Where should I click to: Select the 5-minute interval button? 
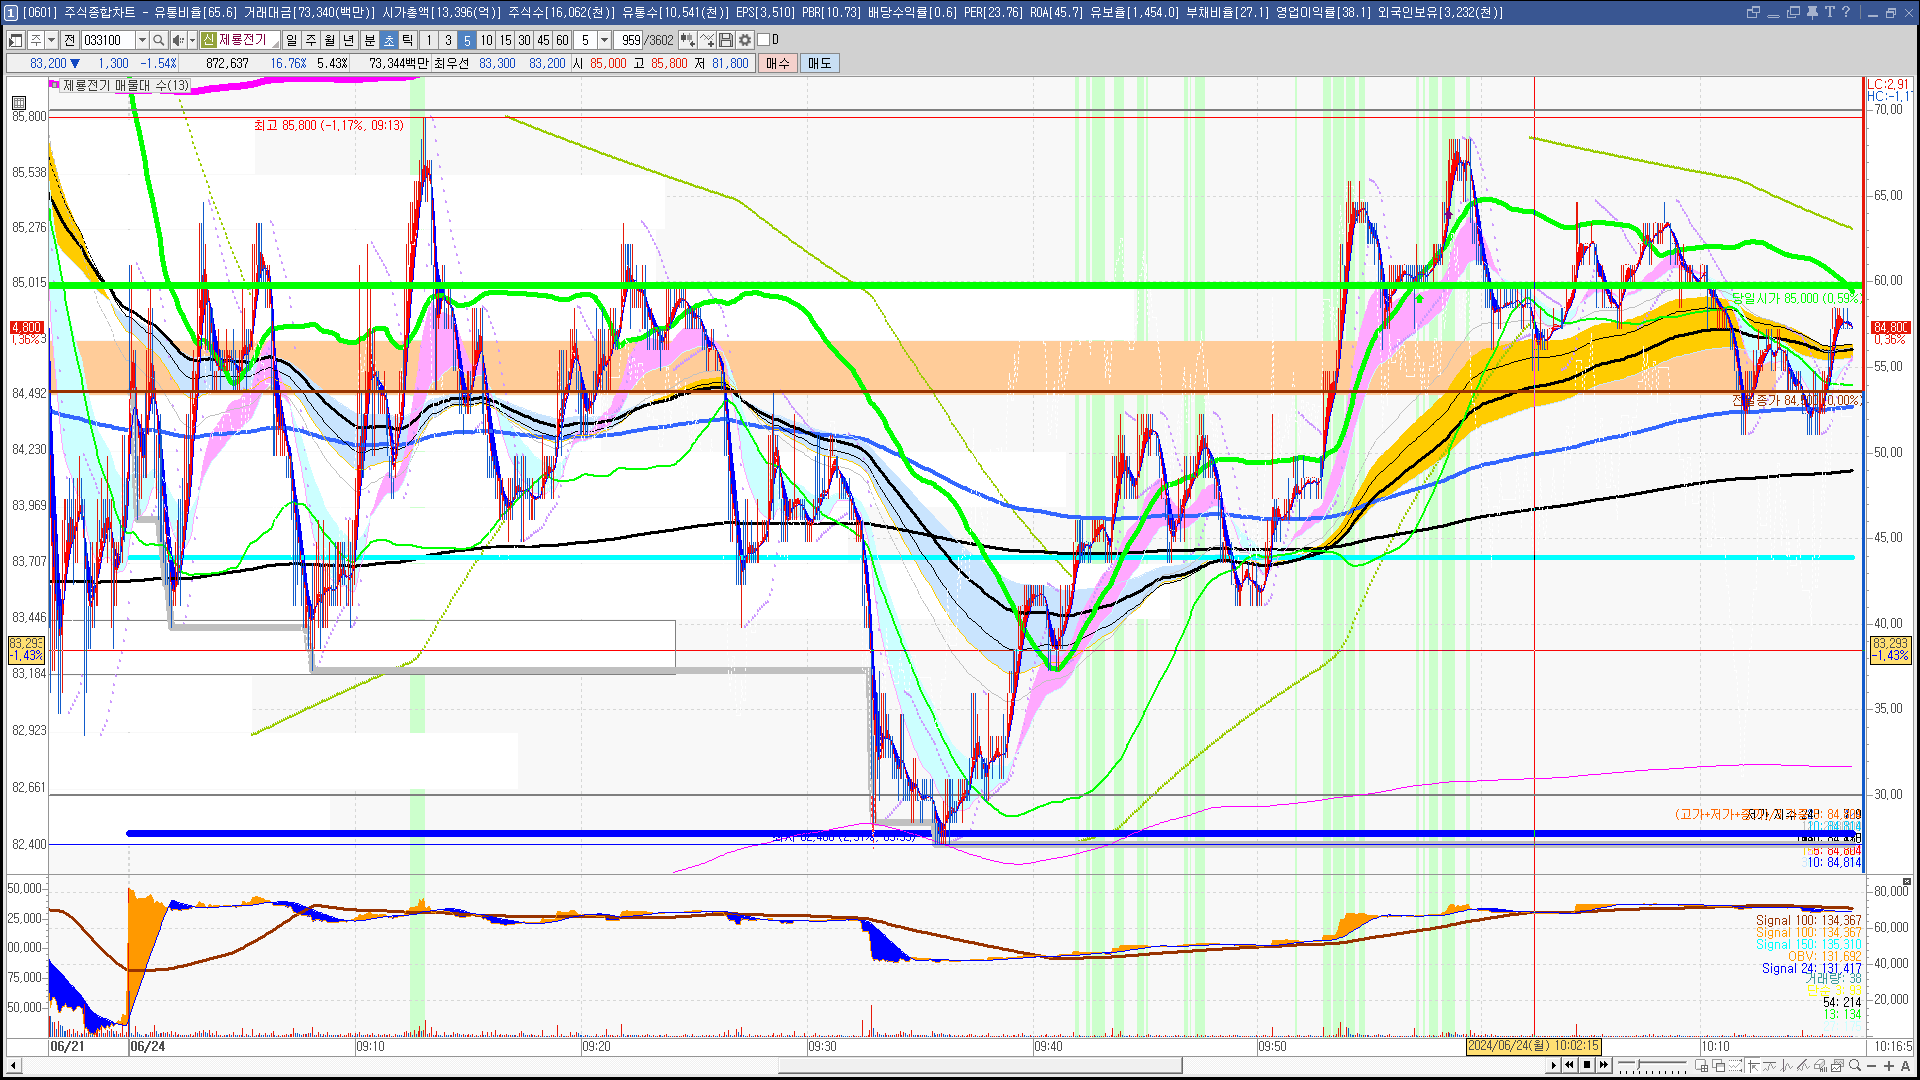coord(467,40)
